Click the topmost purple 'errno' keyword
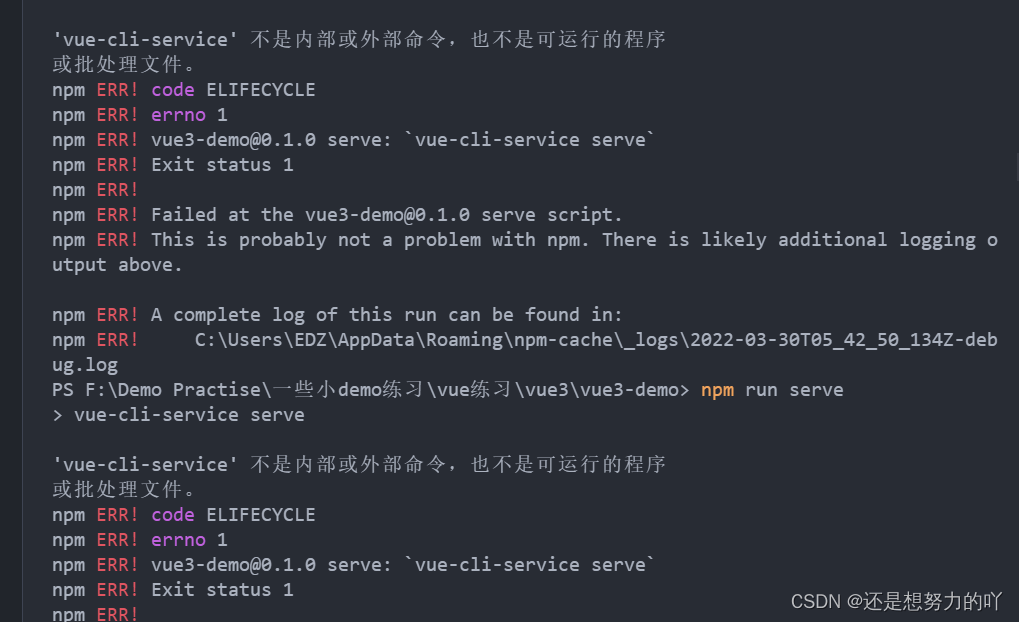The image size is (1019, 622). click(x=178, y=115)
